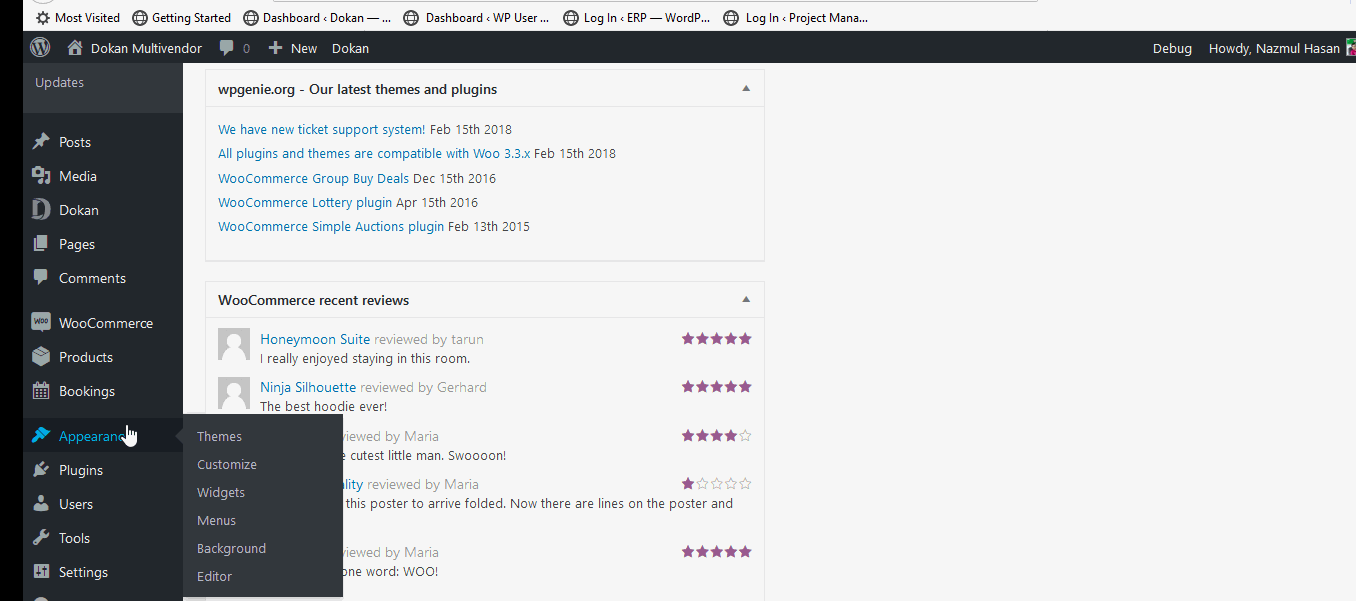Open the 'We have new ticket support system!' link
1356x601 pixels.
[322, 129]
